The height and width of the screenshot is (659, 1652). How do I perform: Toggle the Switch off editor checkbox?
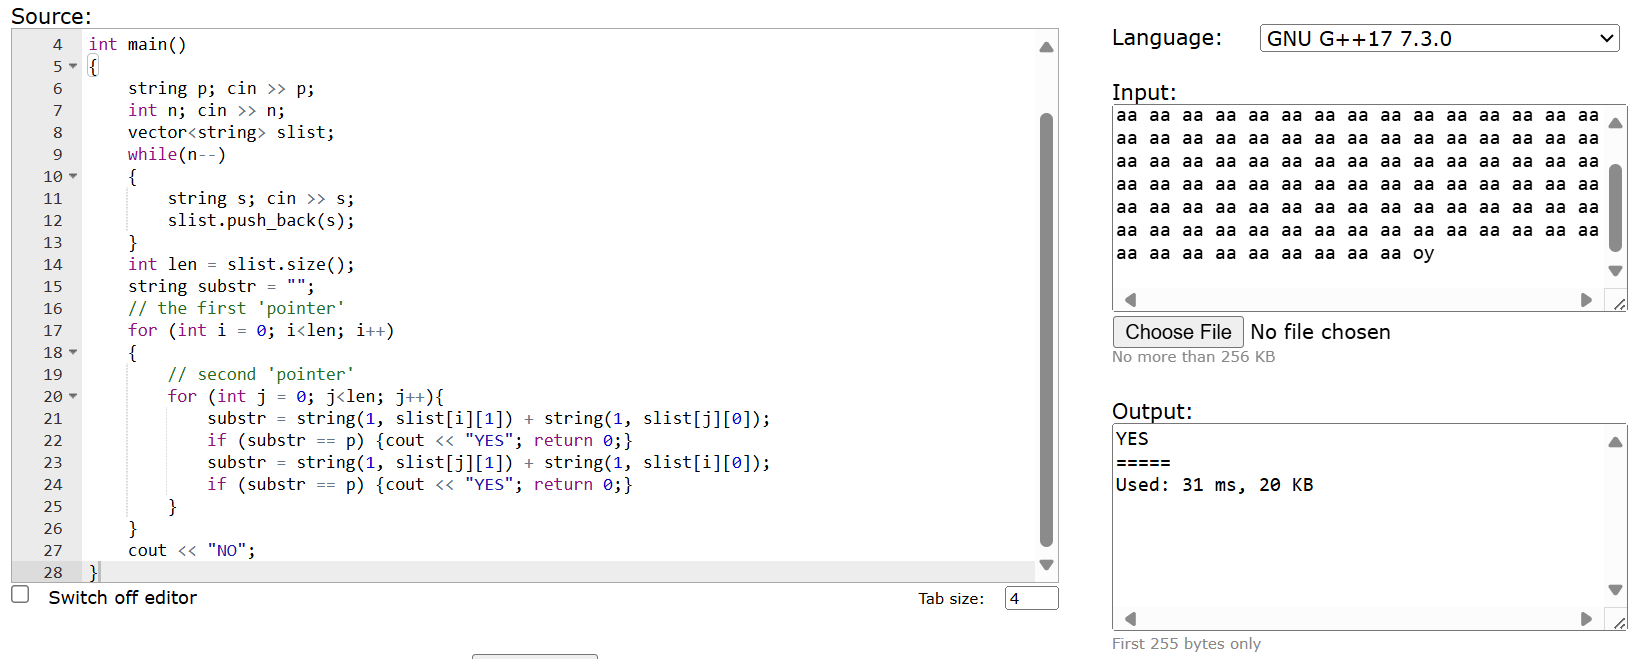[x=20, y=595]
